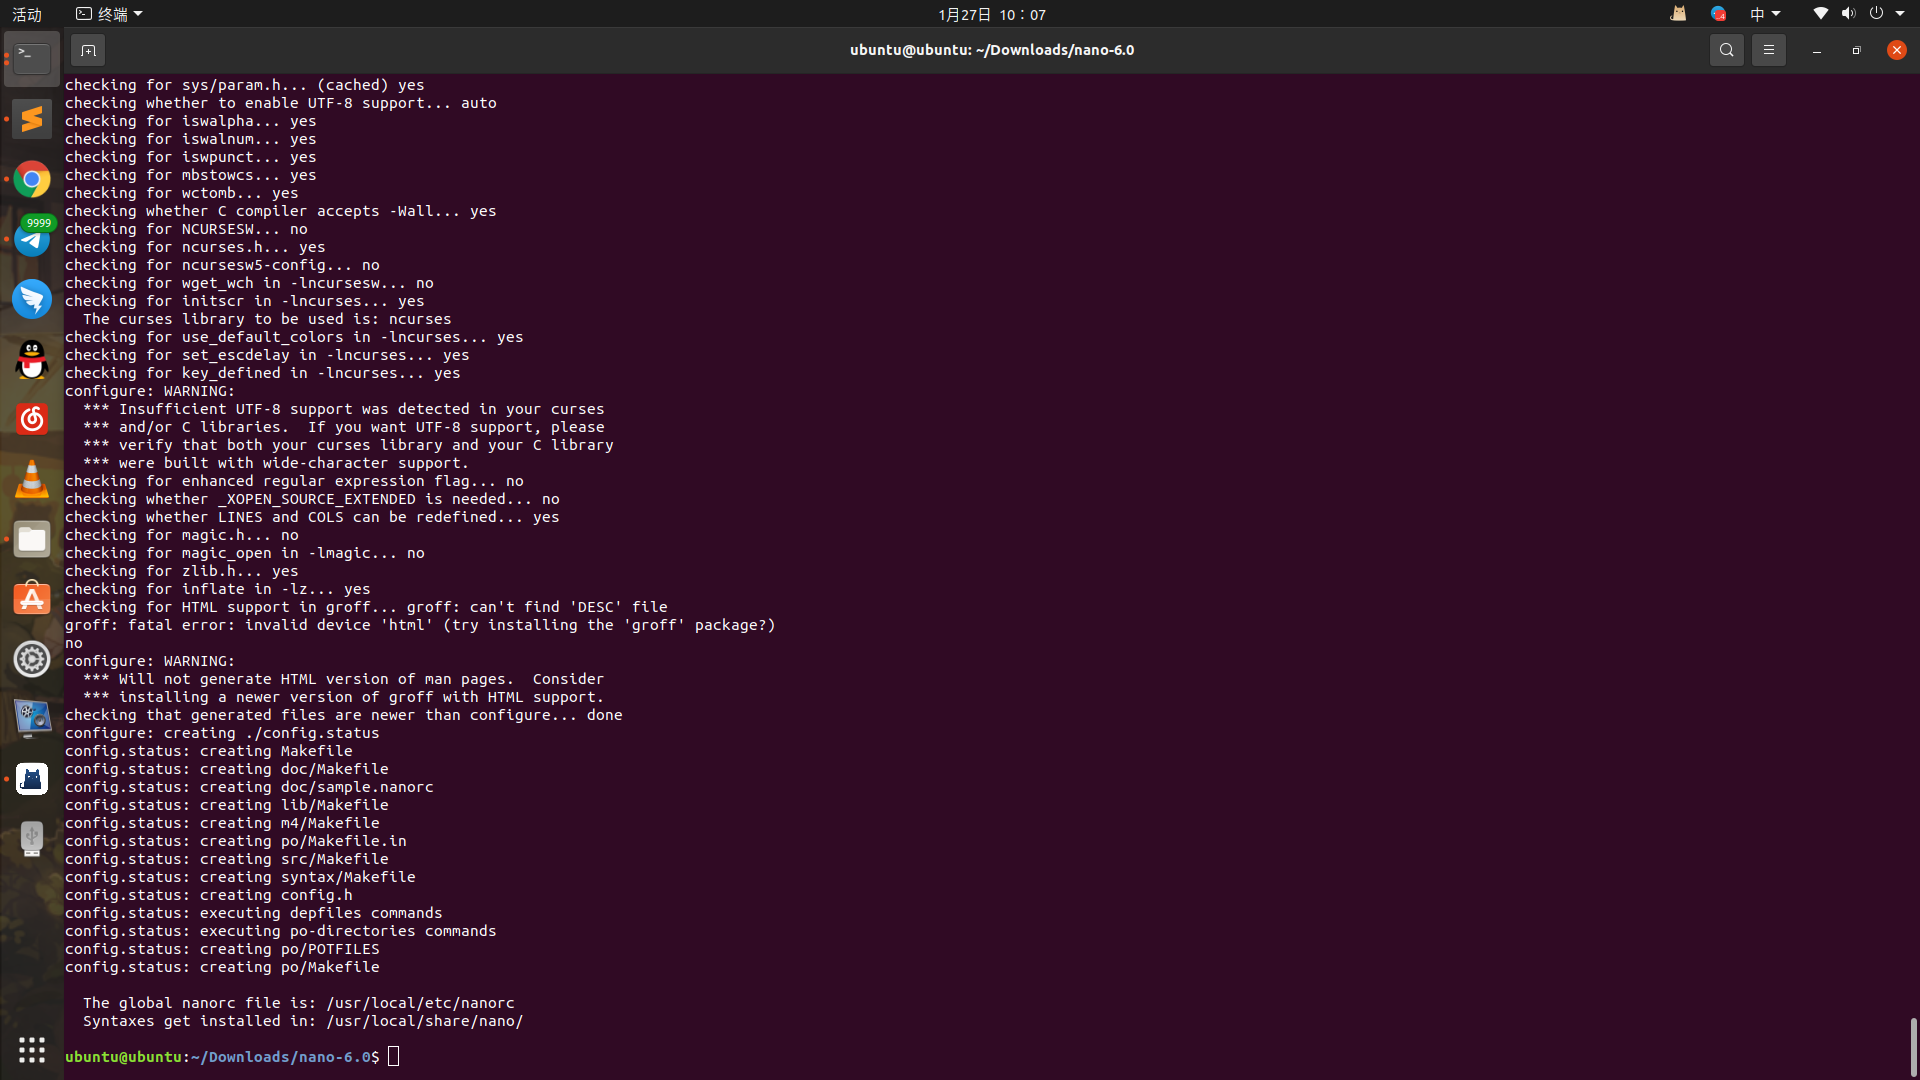This screenshot has width=1920, height=1080.
Task: Open the date and time calendar
Action: (991, 14)
